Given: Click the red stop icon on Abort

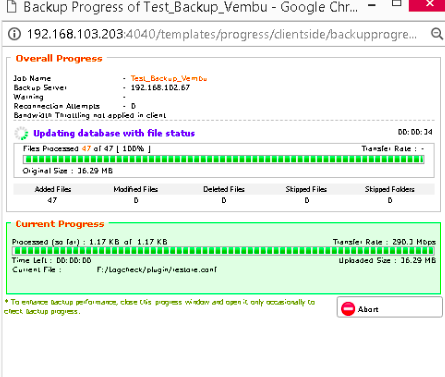Looking at the screenshot, I should pos(348,309).
